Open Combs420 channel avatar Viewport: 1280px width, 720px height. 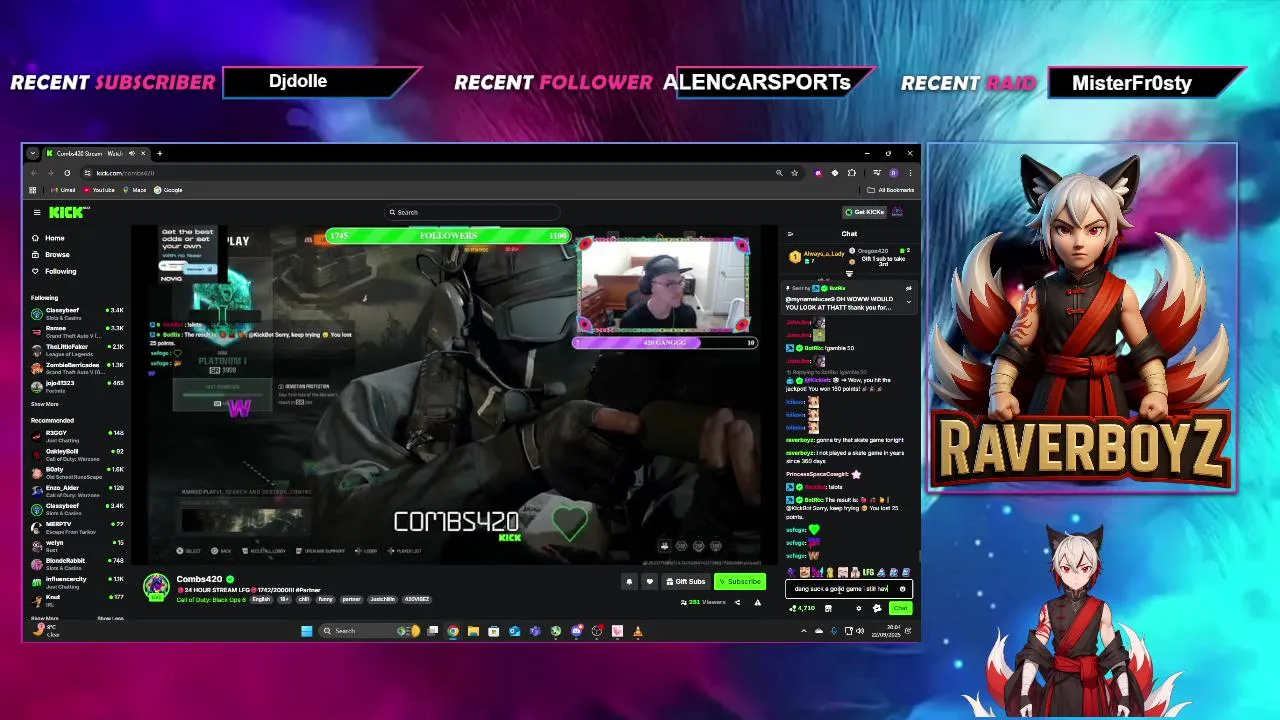coord(156,588)
